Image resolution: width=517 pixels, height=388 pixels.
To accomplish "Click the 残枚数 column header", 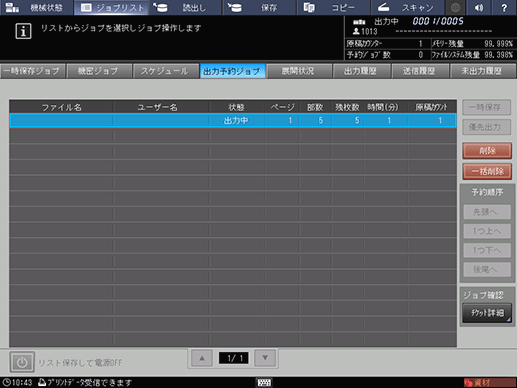I will click(347, 107).
